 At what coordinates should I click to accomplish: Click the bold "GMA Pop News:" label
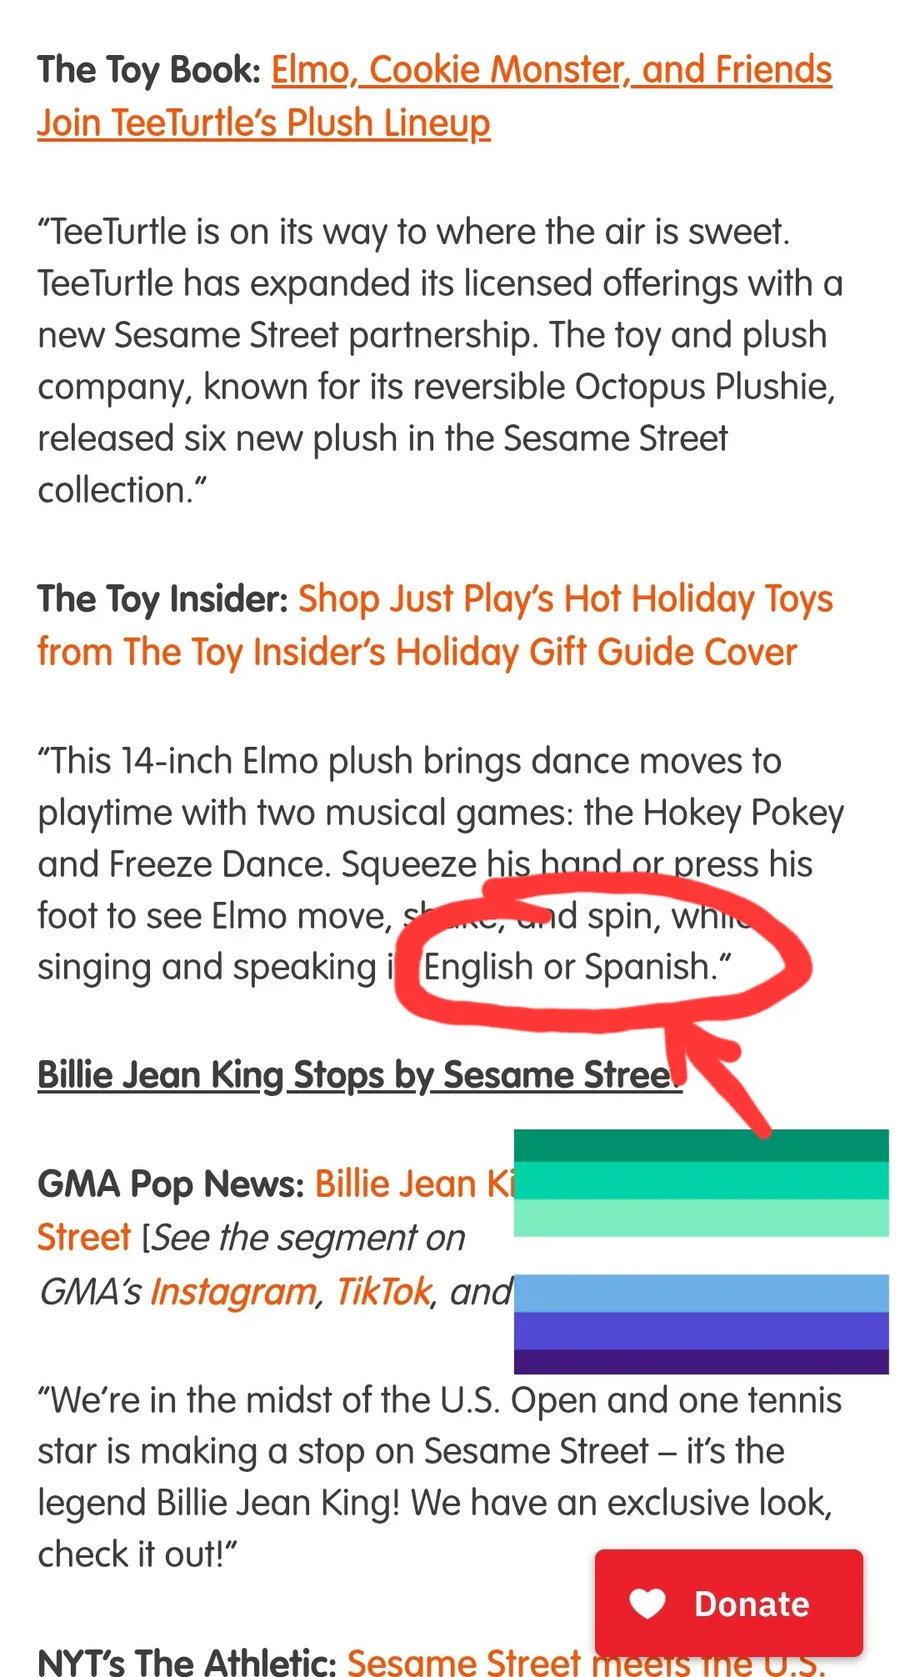coord(170,1184)
